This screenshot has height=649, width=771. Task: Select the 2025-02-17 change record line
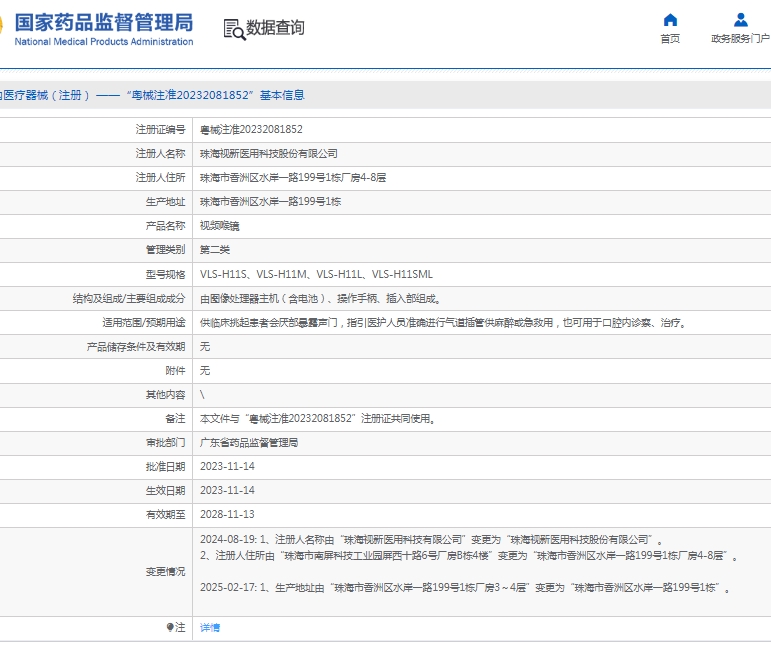[x=465, y=588]
